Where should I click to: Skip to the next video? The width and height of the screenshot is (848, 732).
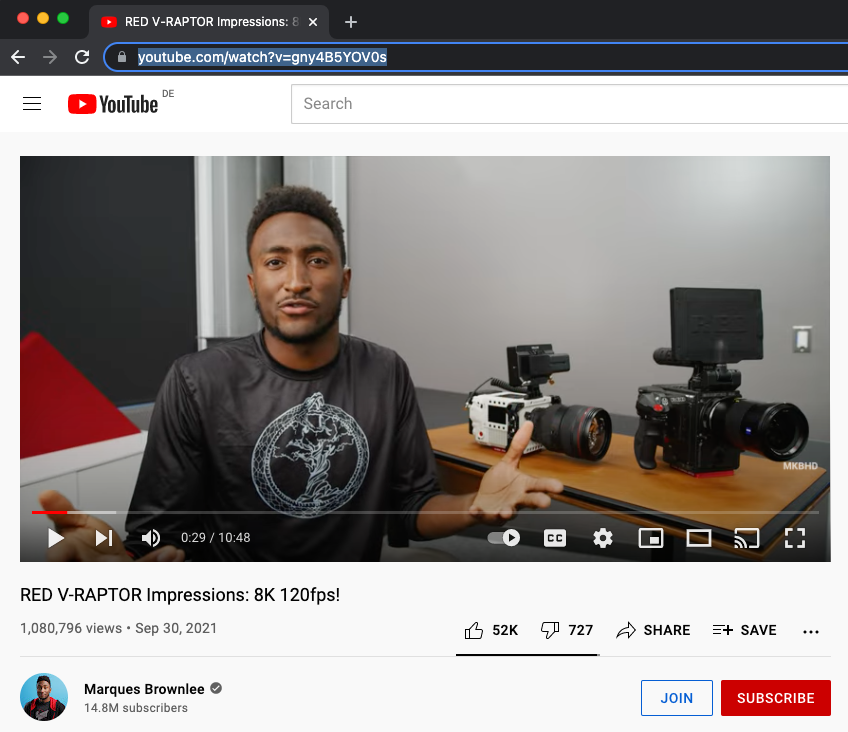(x=104, y=538)
